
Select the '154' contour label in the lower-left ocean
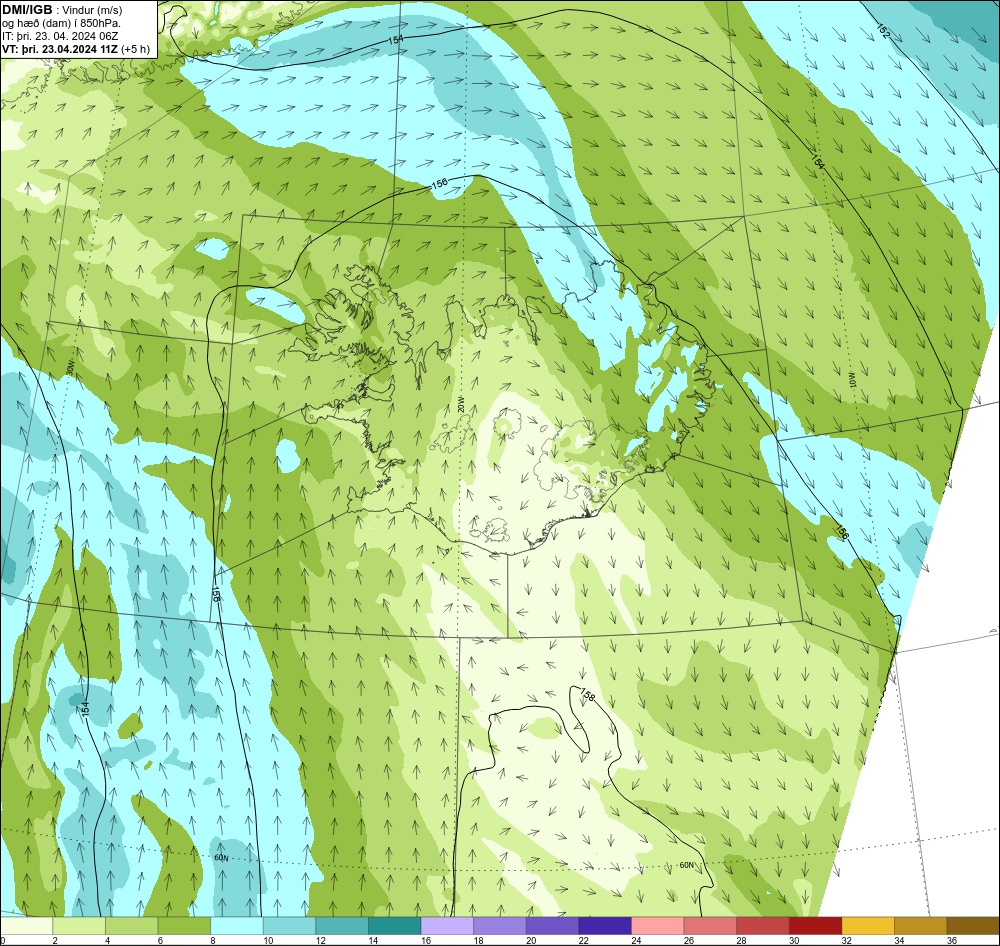[86, 707]
